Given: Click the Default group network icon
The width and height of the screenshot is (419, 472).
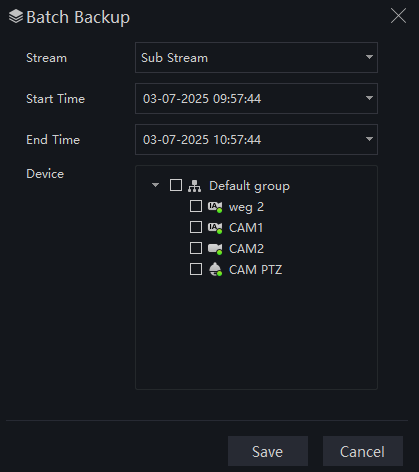Looking at the screenshot, I should (194, 186).
